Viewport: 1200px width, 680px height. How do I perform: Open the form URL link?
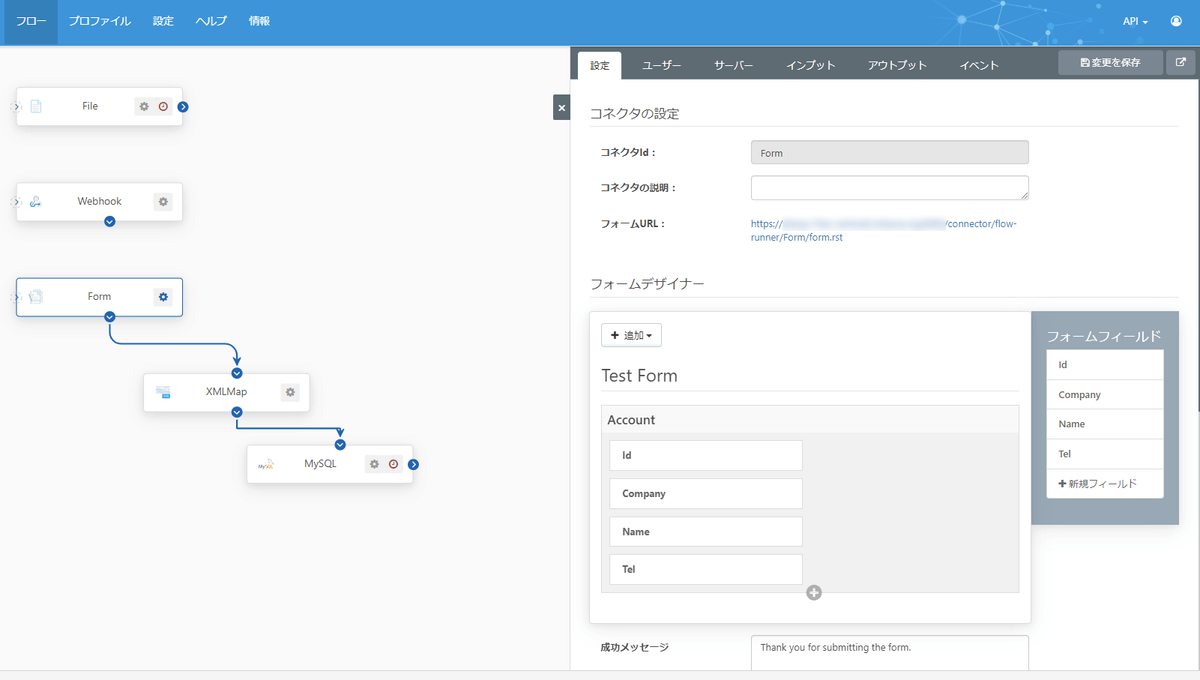coord(883,230)
